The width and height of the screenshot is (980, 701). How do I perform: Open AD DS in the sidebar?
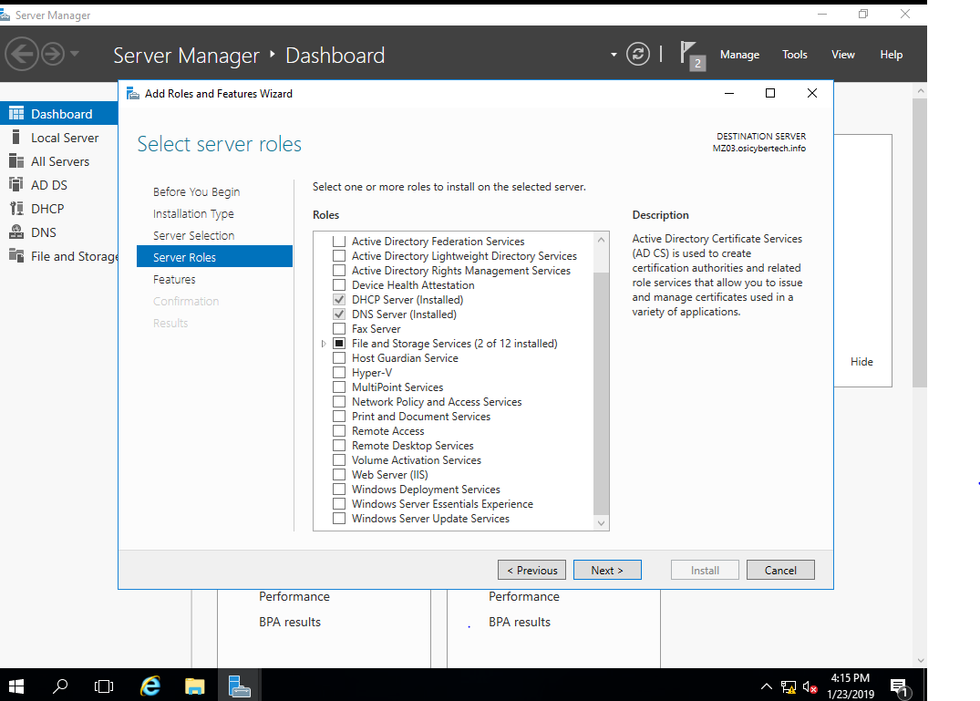click(59, 185)
